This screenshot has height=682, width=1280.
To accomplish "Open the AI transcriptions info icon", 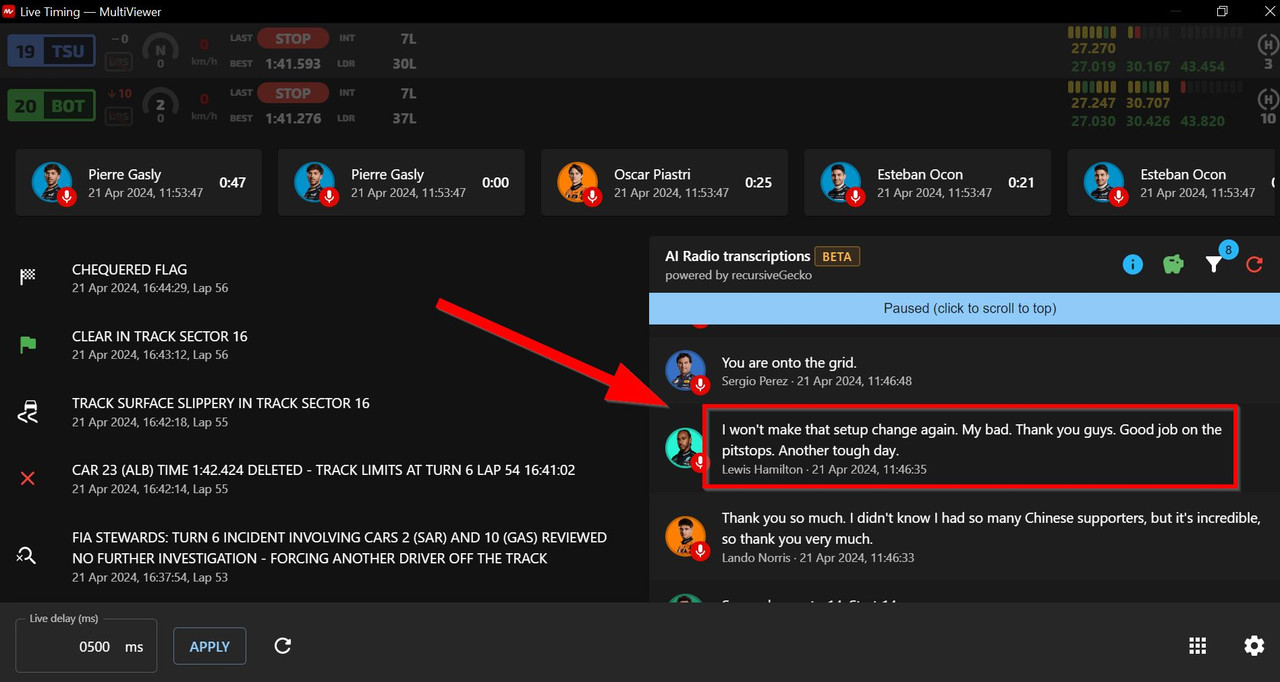I will tap(1132, 264).
